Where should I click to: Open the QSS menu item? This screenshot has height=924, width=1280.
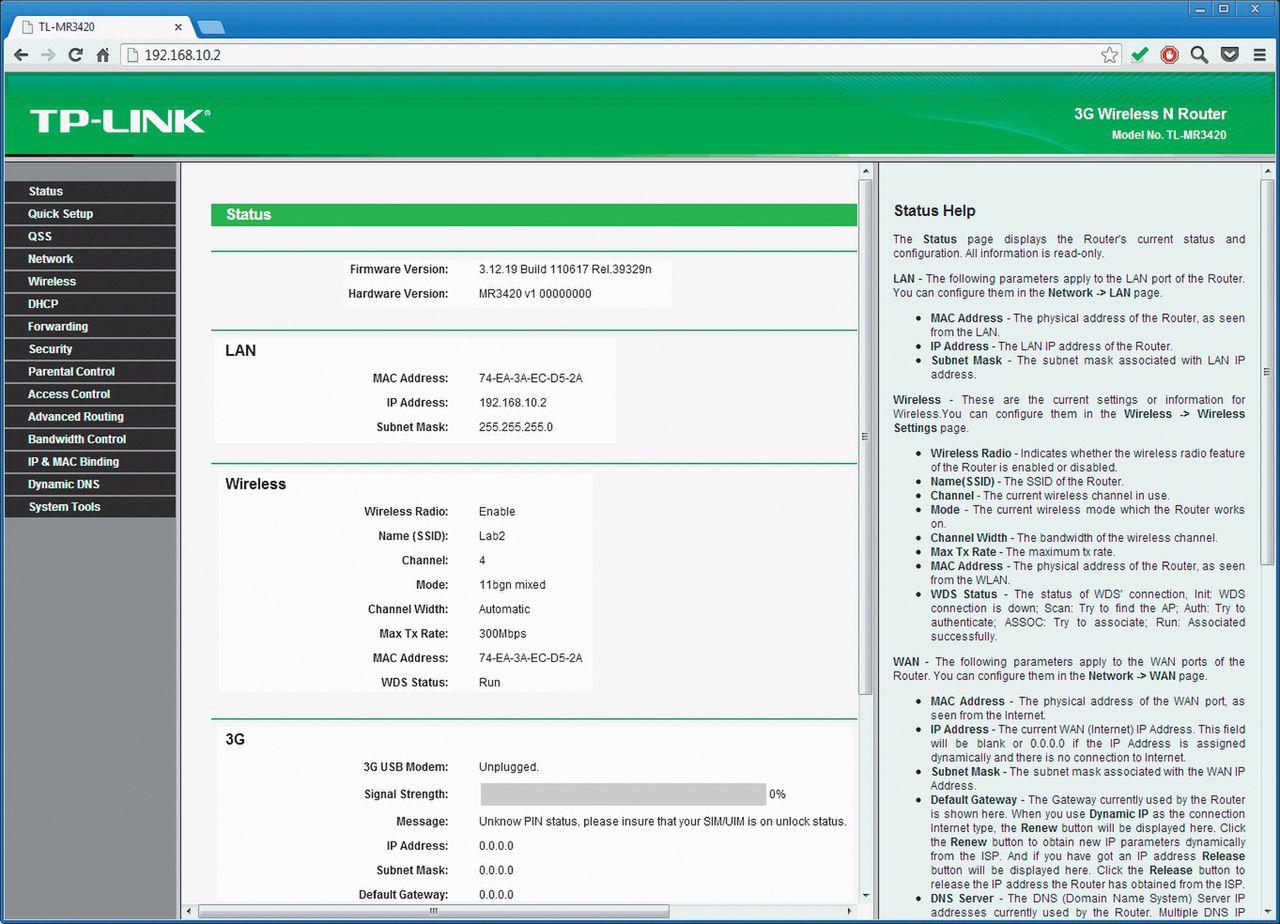tap(90, 236)
